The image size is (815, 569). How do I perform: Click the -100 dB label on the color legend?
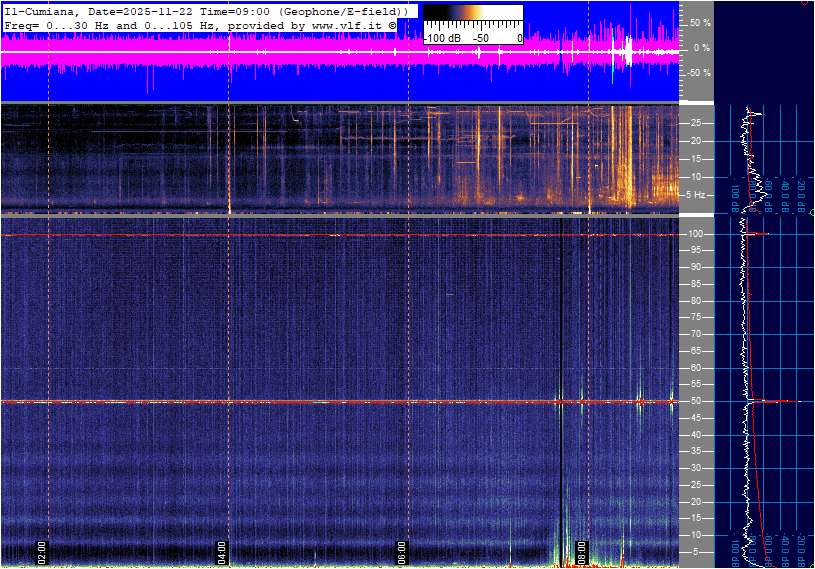click(441, 38)
